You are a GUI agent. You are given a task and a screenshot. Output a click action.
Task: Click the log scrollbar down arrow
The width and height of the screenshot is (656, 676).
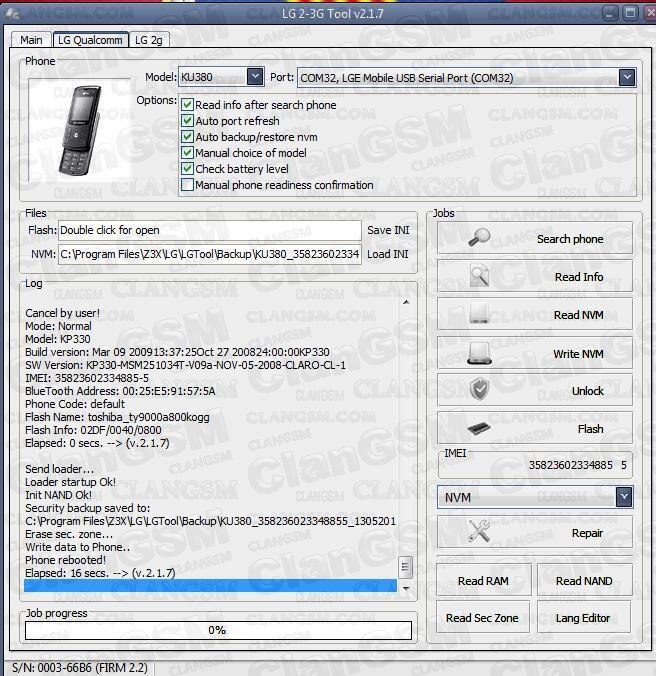pyautogui.click(x=406, y=588)
